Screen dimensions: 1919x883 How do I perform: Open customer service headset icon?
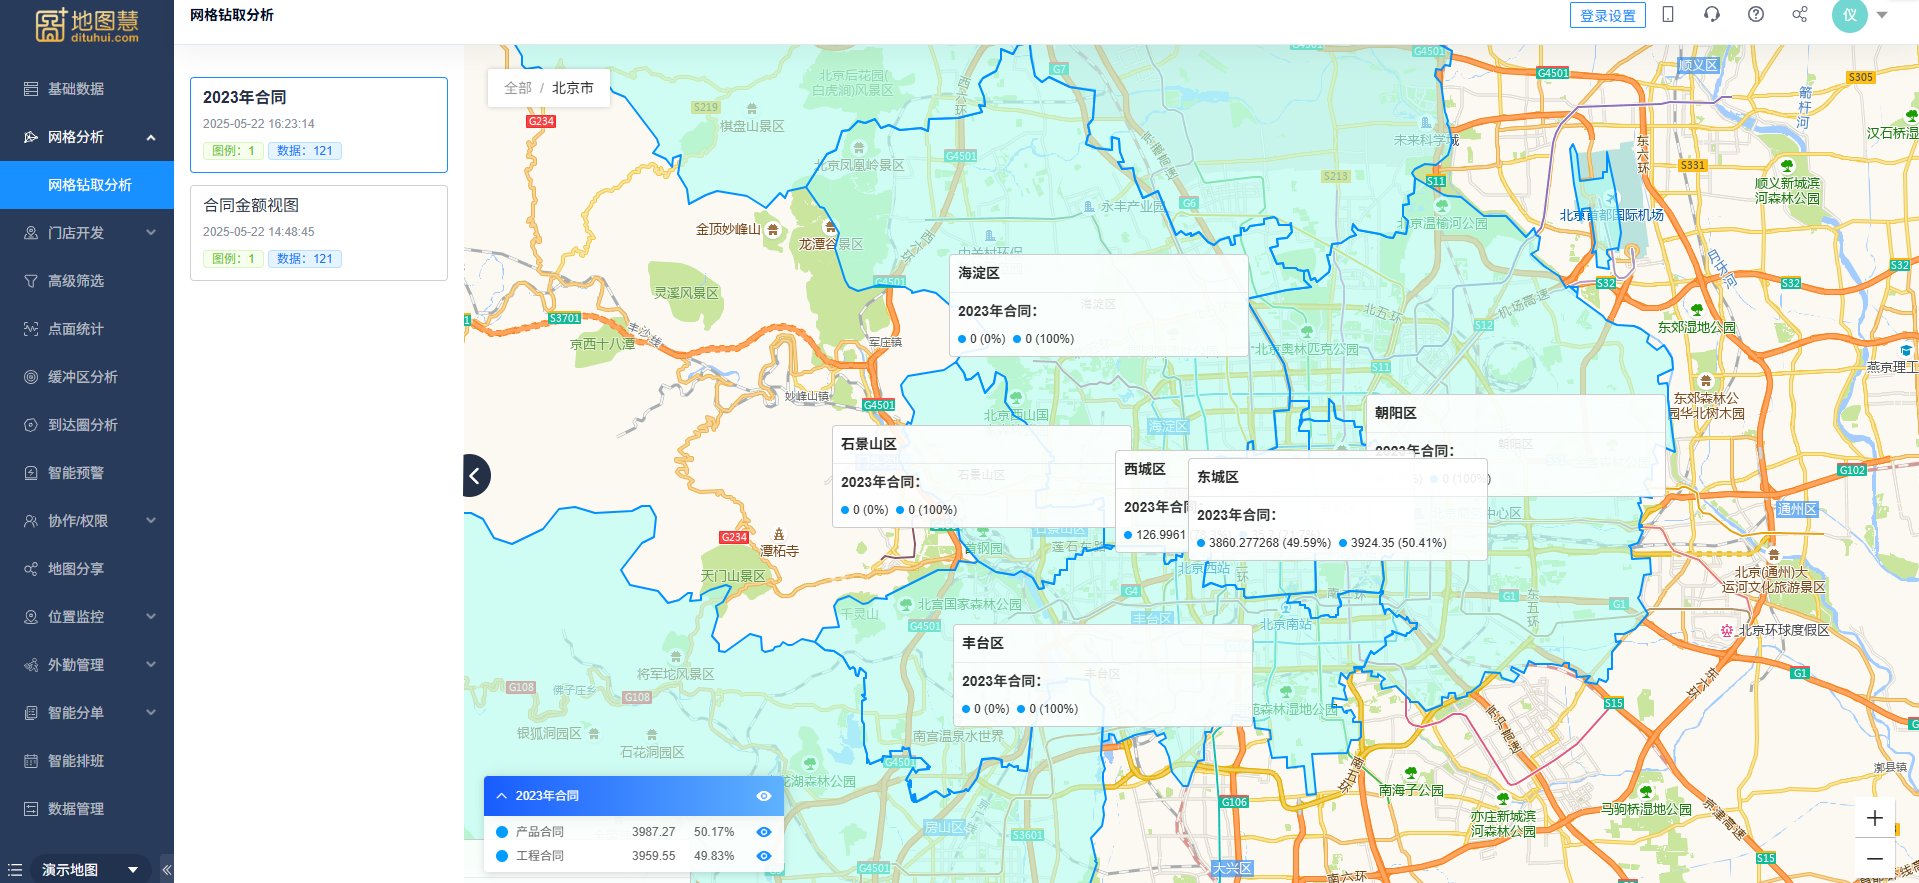[1712, 14]
